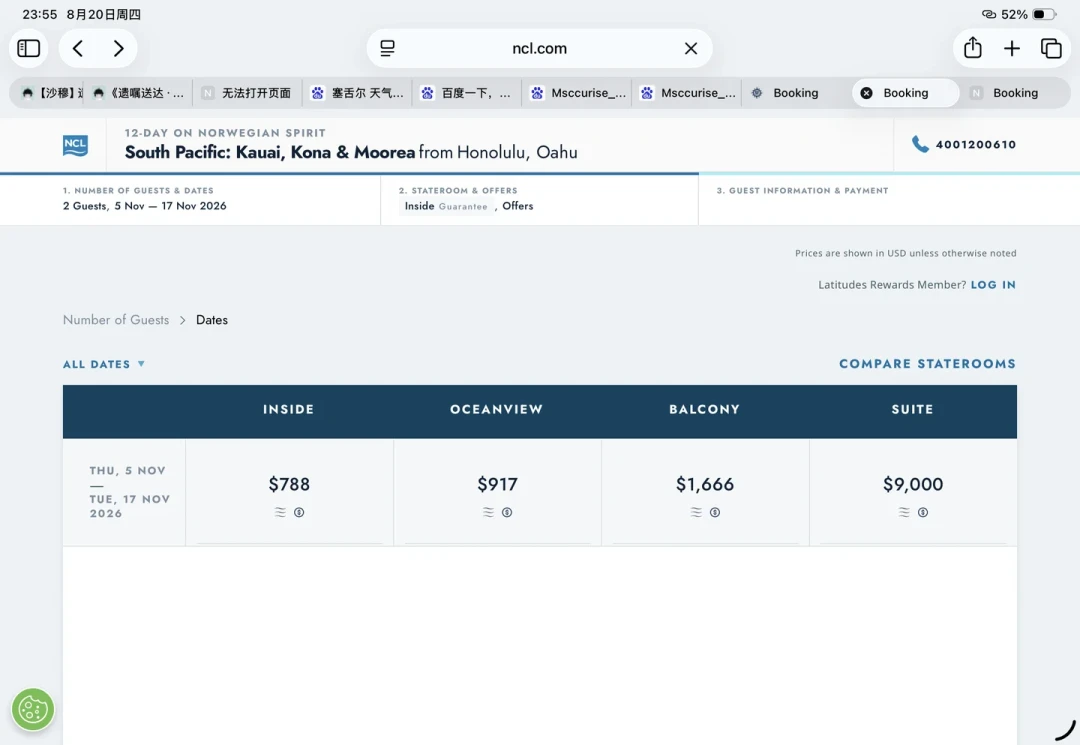Switch to the 塞舌尔 天气 tab

click(x=357, y=93)
